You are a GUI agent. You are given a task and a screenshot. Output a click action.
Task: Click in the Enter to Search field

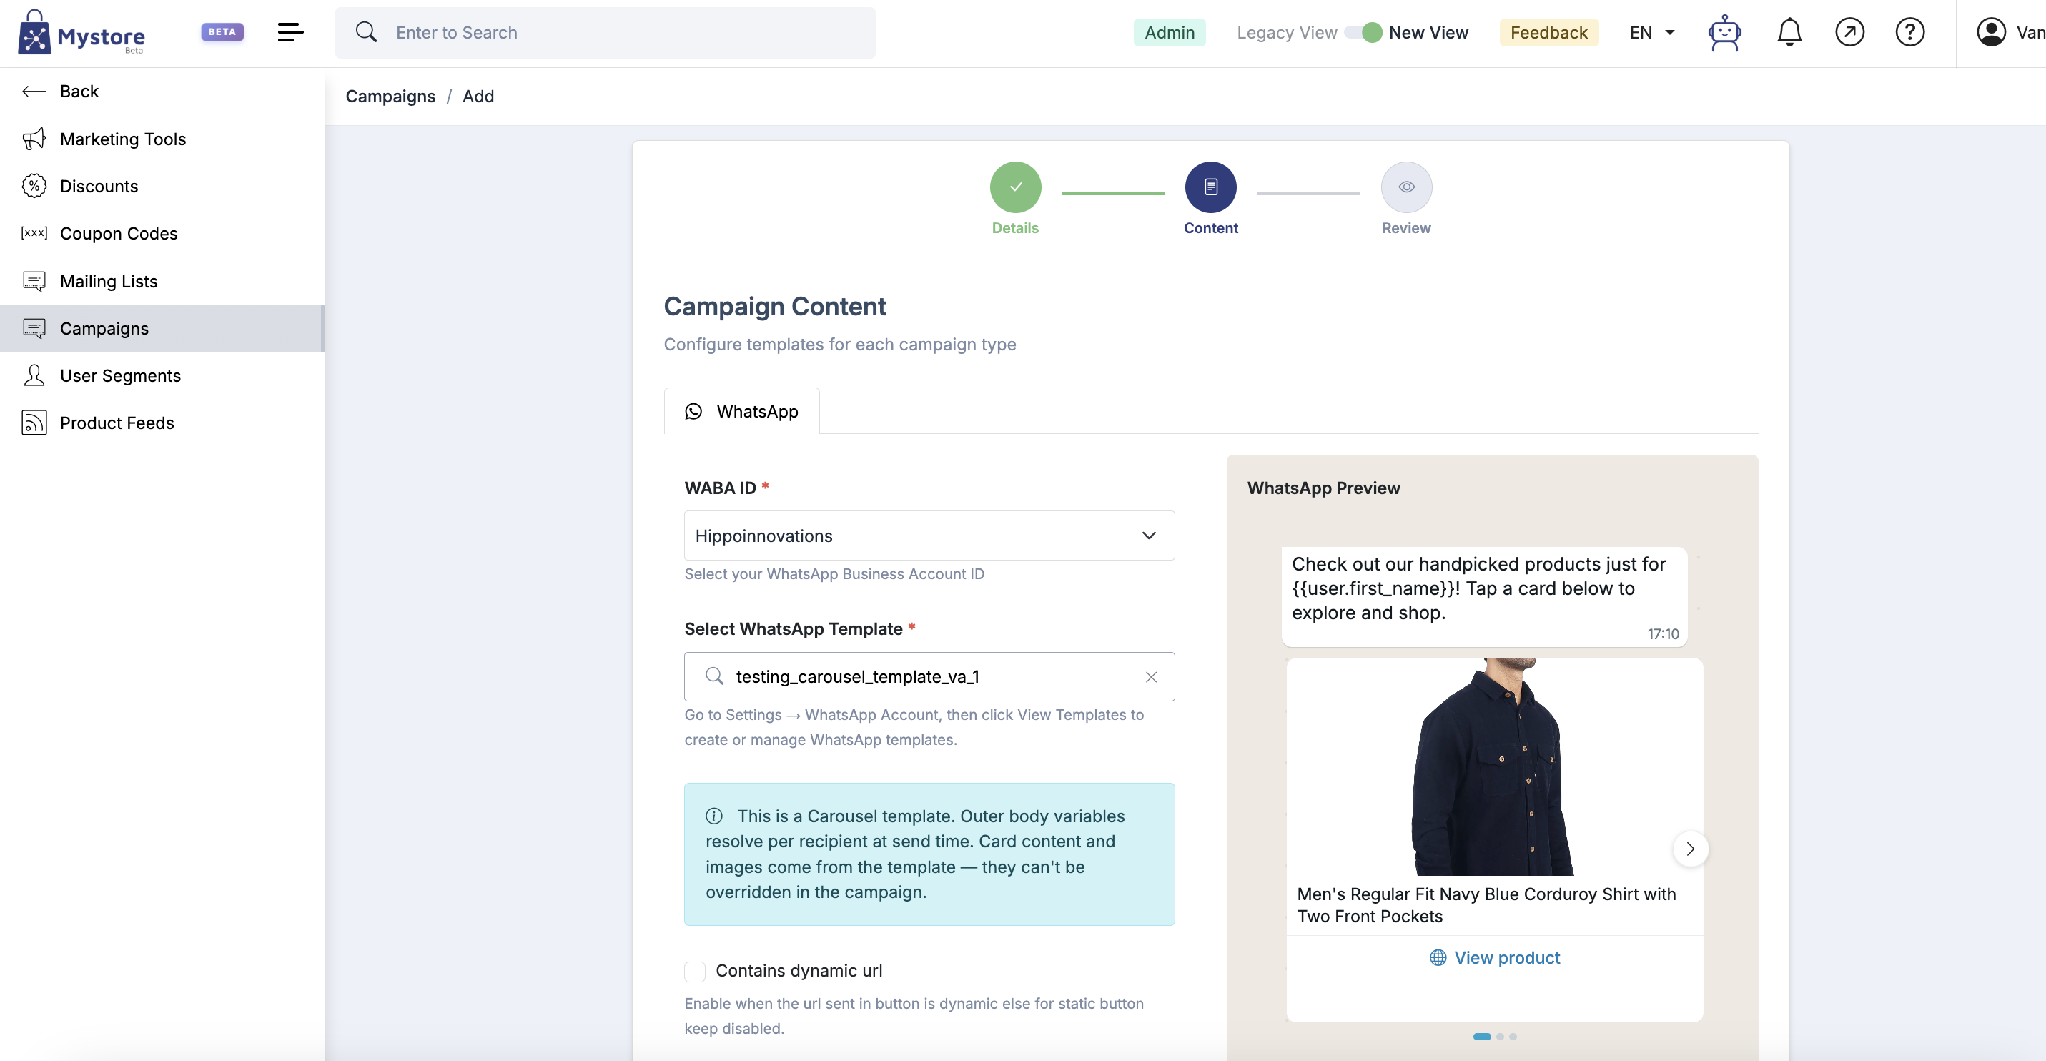(x=605, y=33)
